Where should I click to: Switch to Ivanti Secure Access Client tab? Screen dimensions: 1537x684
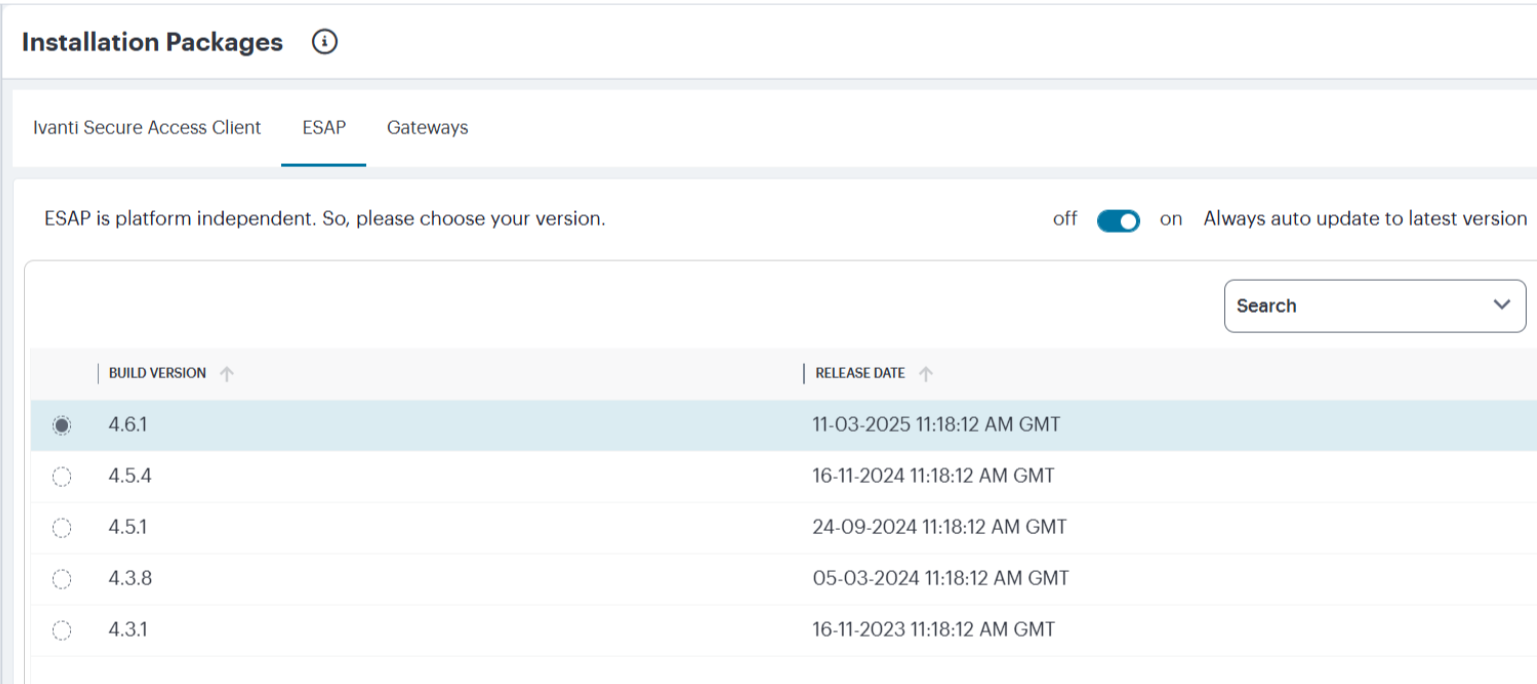pos(147,128)
